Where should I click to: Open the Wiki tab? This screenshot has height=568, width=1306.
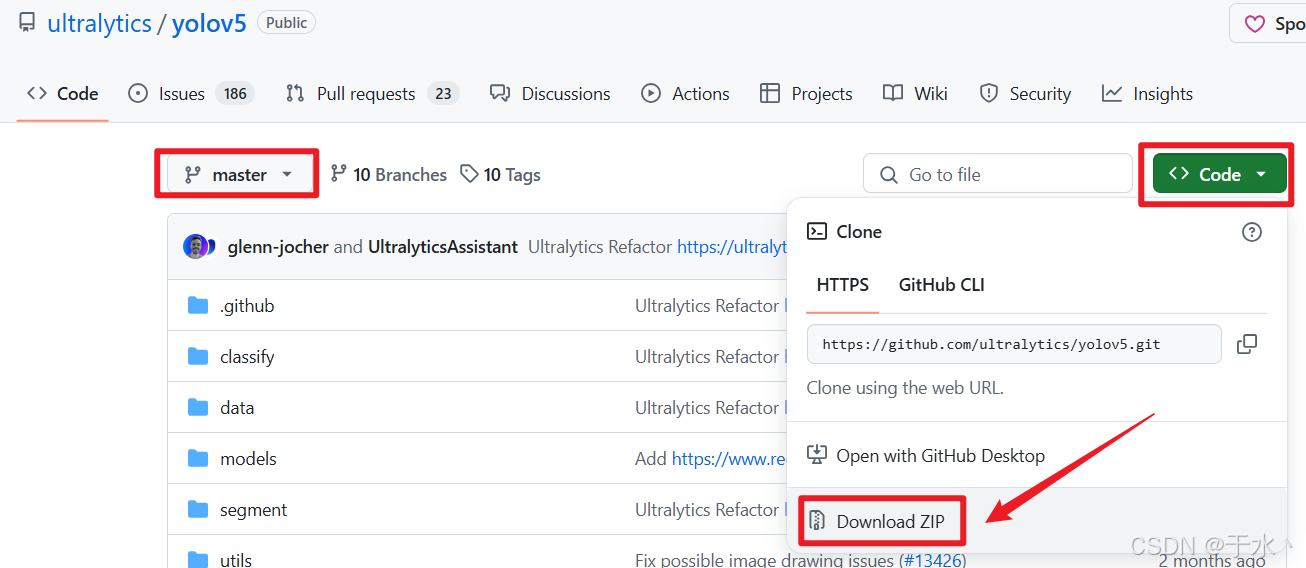coord(915,93)
